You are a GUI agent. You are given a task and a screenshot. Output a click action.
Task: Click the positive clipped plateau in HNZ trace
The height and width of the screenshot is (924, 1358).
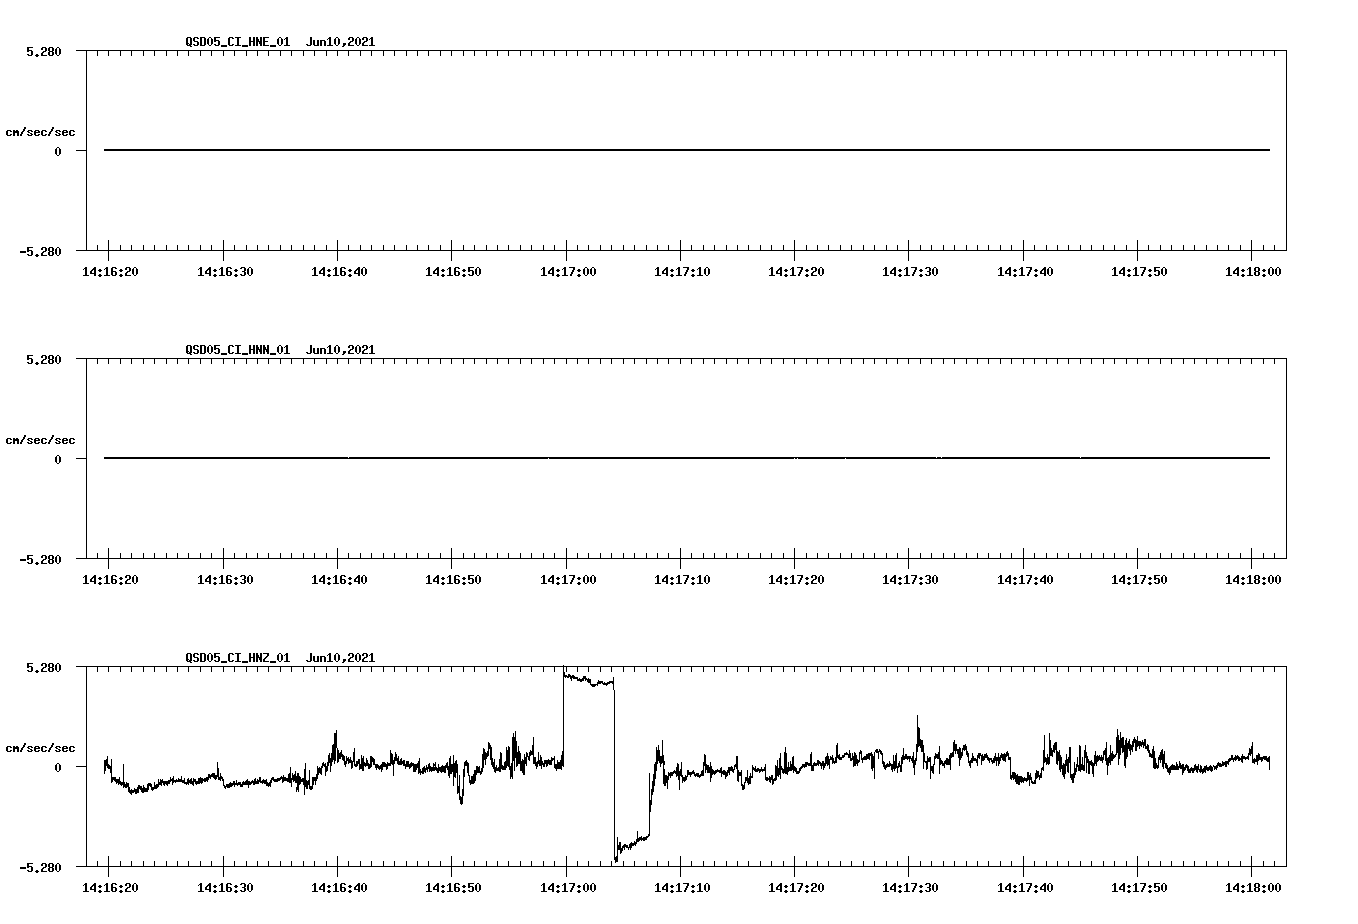coord(589,680)
